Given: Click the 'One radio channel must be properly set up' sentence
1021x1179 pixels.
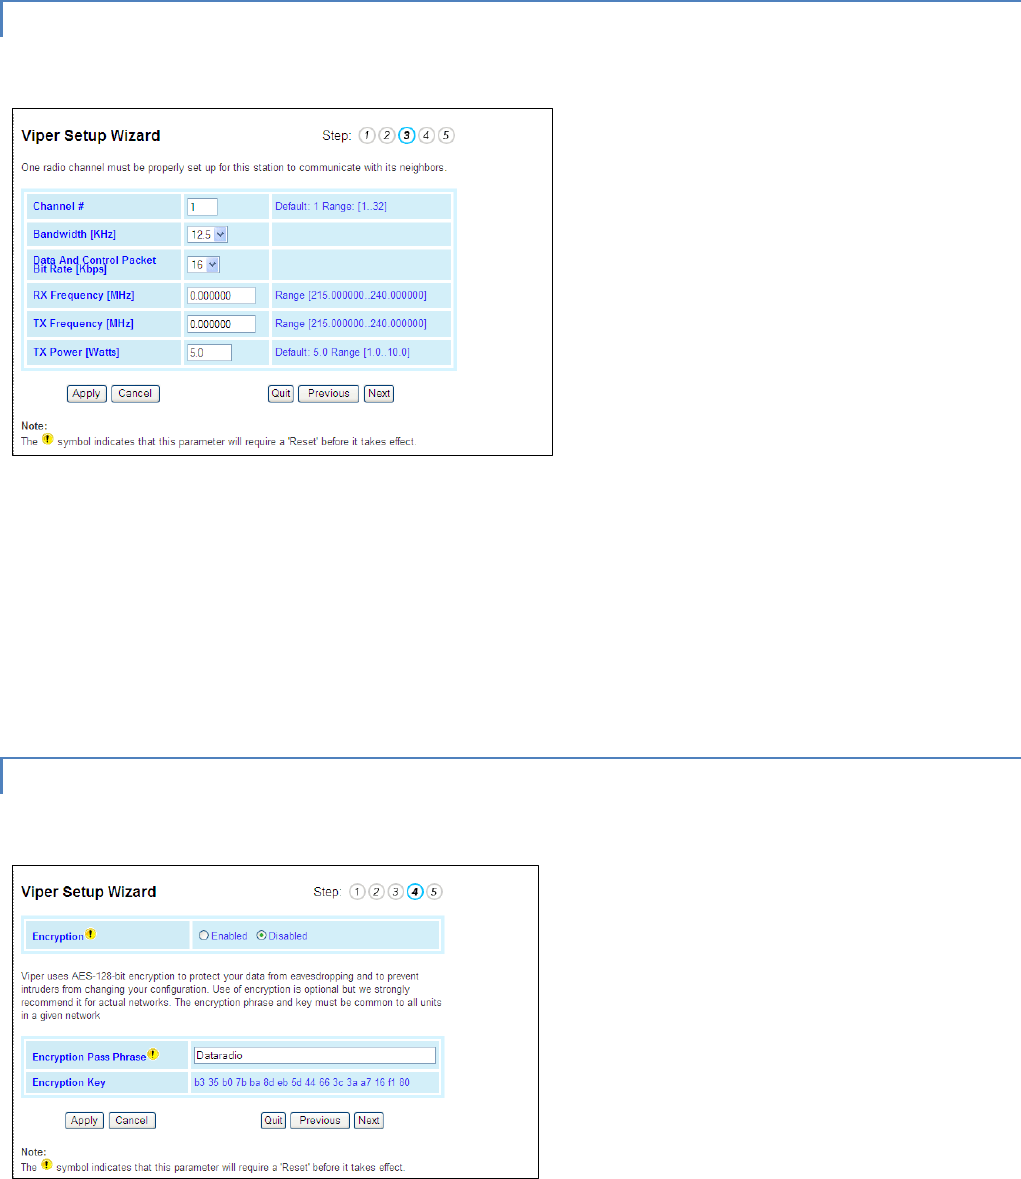Looking at the screenshot, I should 234,168.
